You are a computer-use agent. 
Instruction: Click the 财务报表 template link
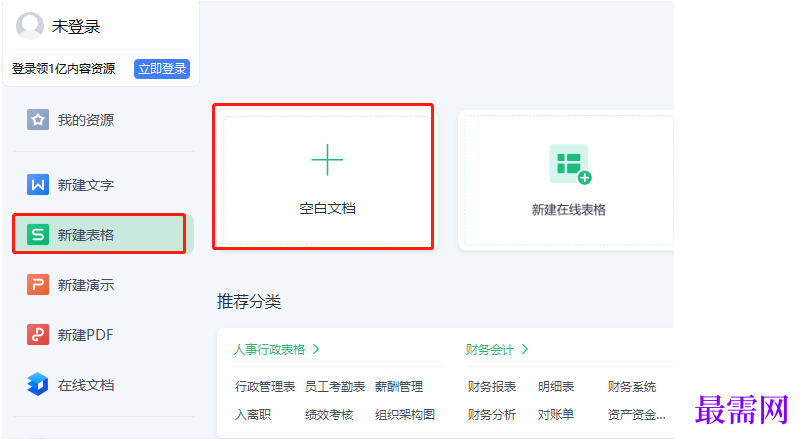492,386
